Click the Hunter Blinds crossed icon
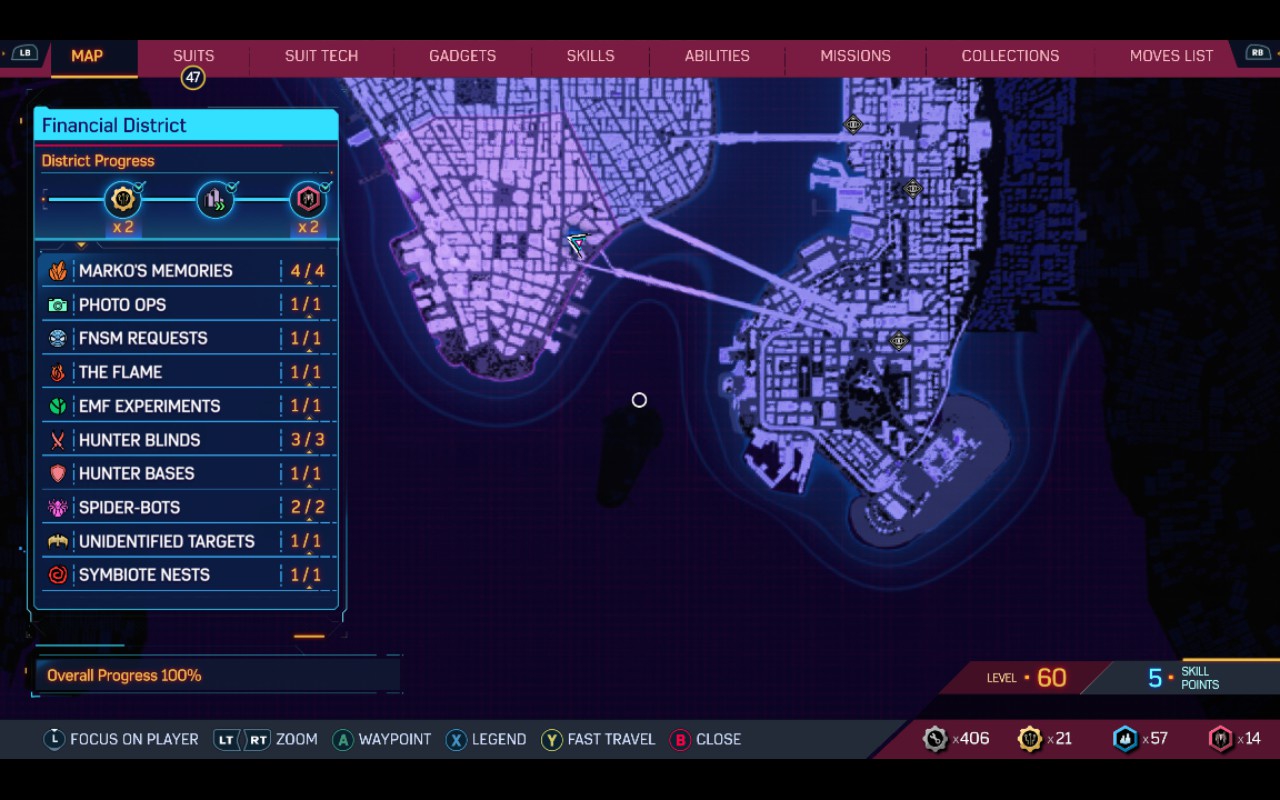The image size is (1280, 800). 58,440
